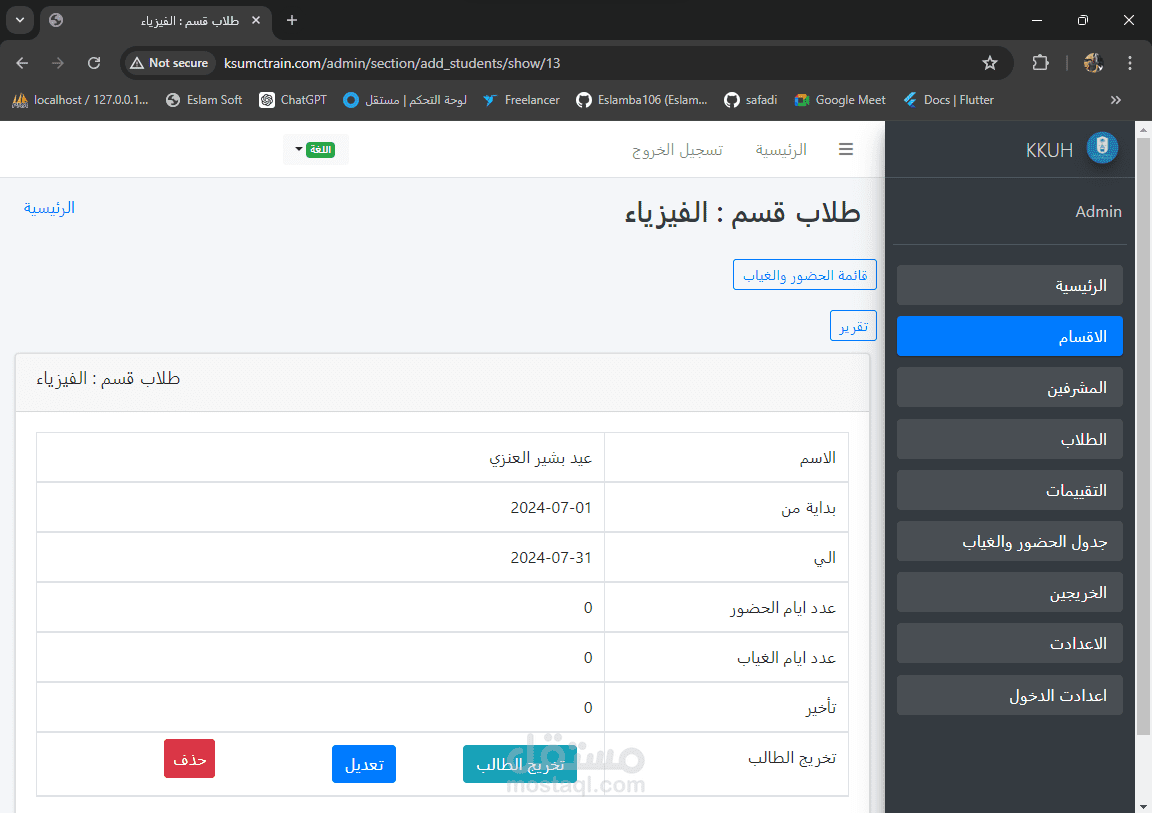Click the الي row label
The height and width of the screenshot is (813, 1152).
825,558
